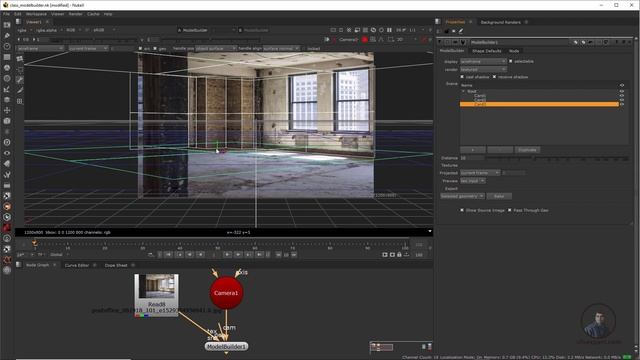Select the viewer marquee selection tool
The width and height of the screenshot is (640, 360).
pos(20,69)
